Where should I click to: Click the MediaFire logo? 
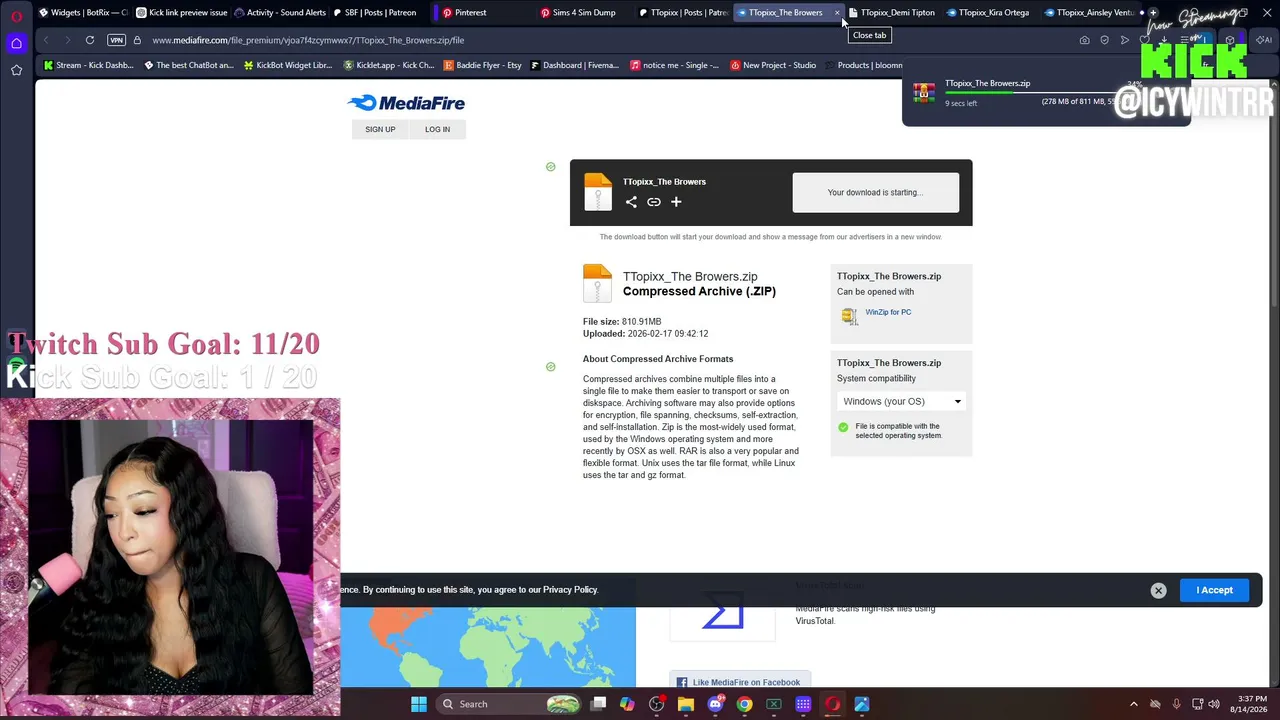[x=406, y=103]
